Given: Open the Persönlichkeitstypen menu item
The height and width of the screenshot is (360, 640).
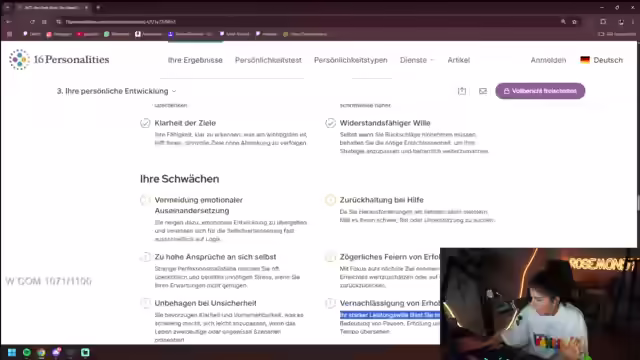Looking at the screenshot, I should 351,60.
